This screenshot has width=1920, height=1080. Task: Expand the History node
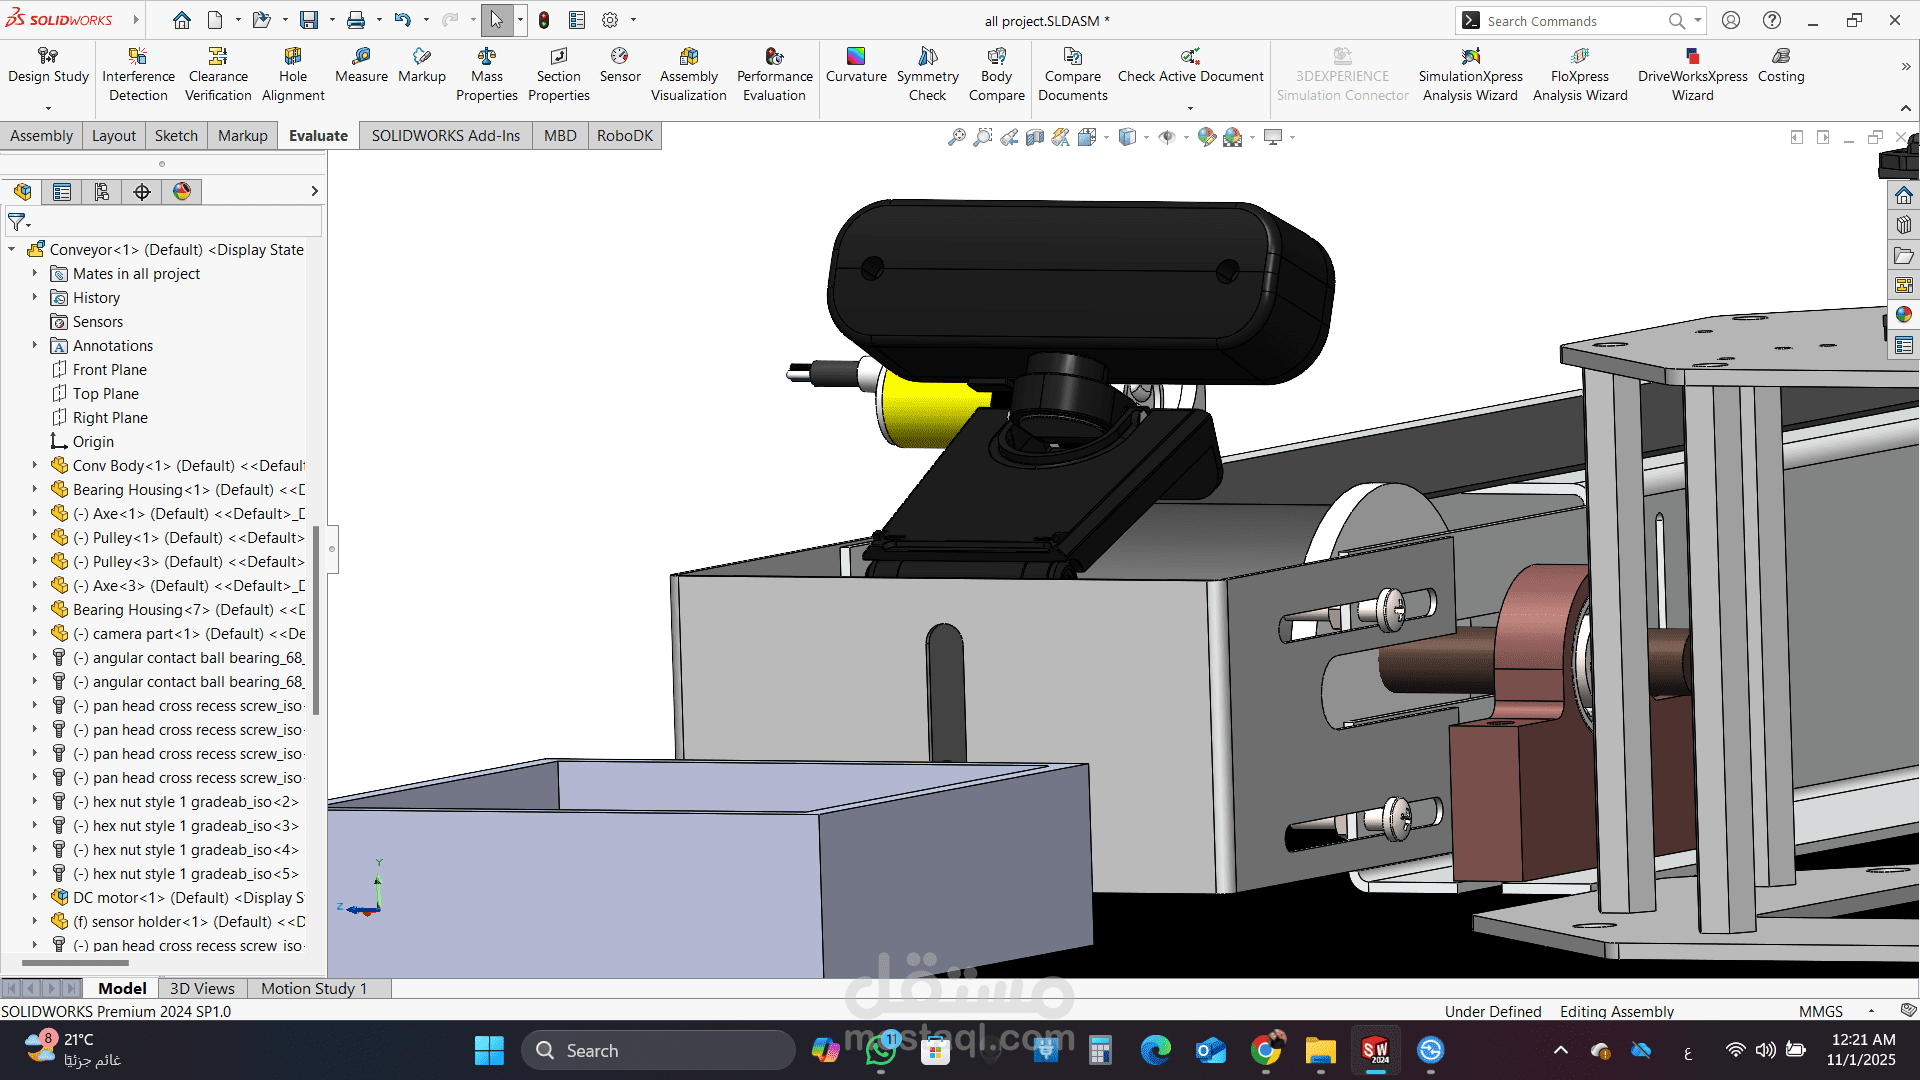pos(34,297)
